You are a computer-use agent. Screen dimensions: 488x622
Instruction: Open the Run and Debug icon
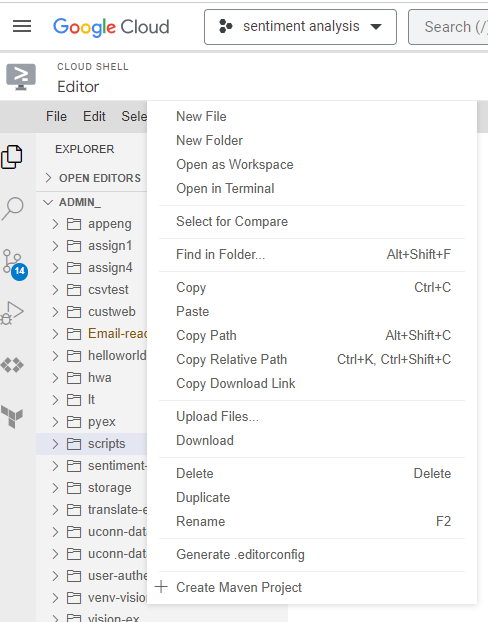12,313
